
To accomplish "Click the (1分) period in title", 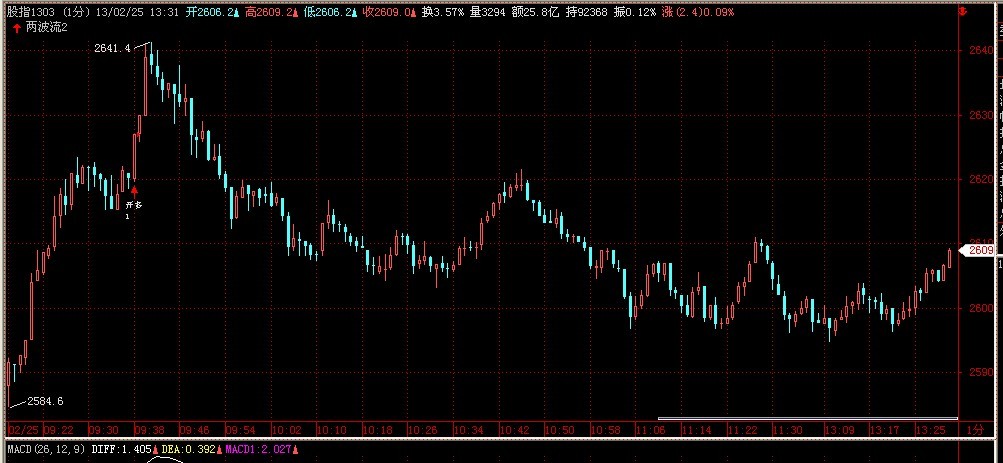I will click(75, 12).
